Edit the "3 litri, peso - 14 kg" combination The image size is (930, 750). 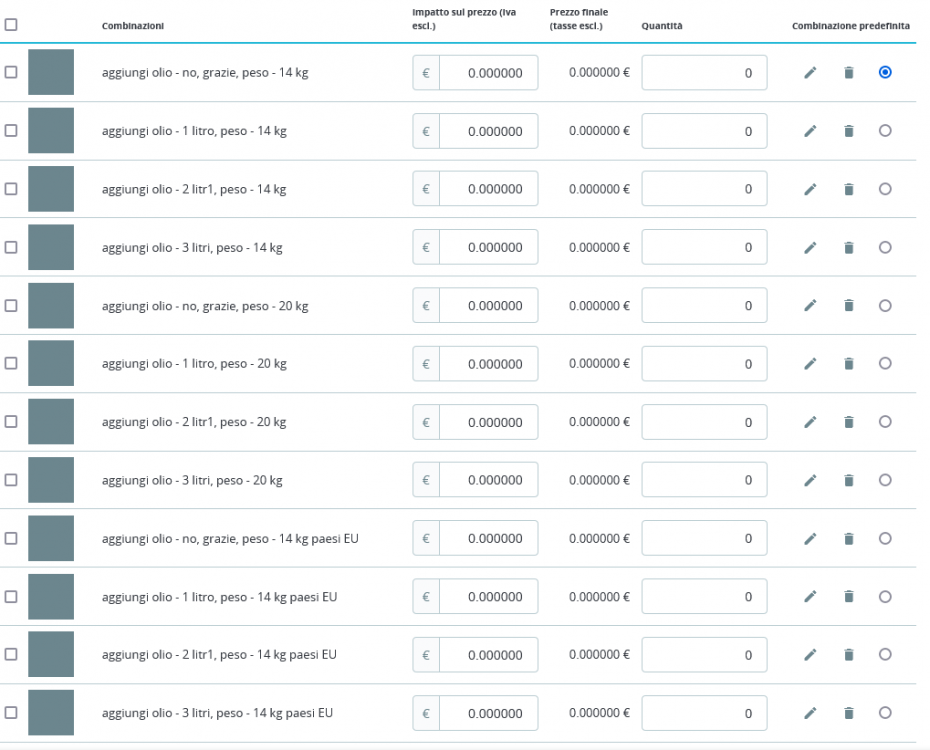click(x=810, y=247)
